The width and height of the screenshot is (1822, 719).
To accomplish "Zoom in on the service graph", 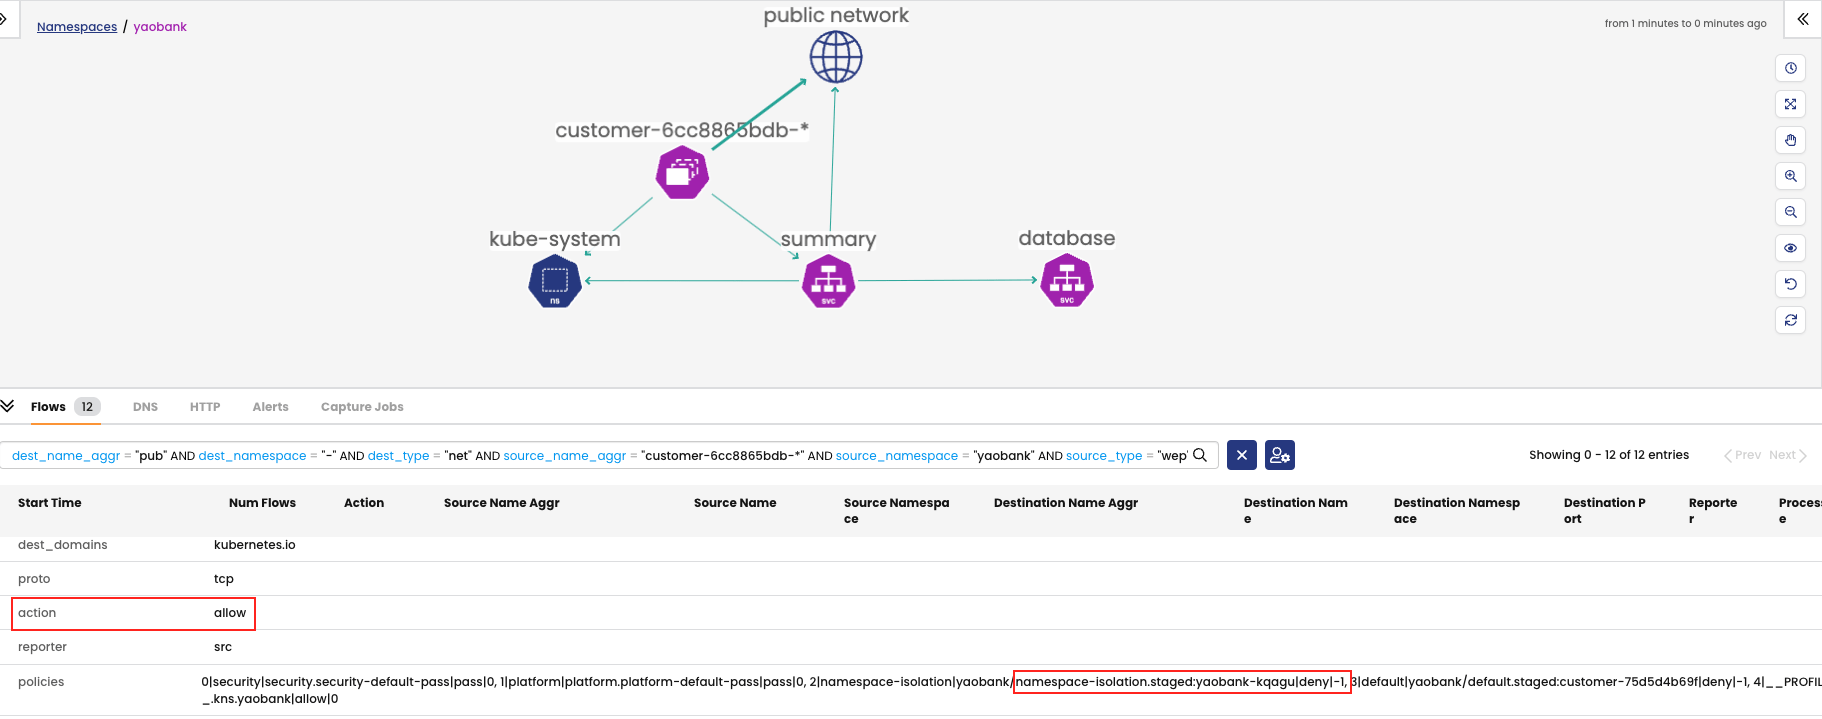I will coord(1790,176).
